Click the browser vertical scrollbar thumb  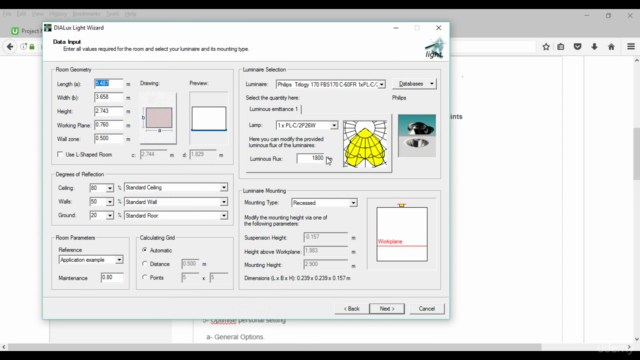pyautogui.click(x=636, y=153)
